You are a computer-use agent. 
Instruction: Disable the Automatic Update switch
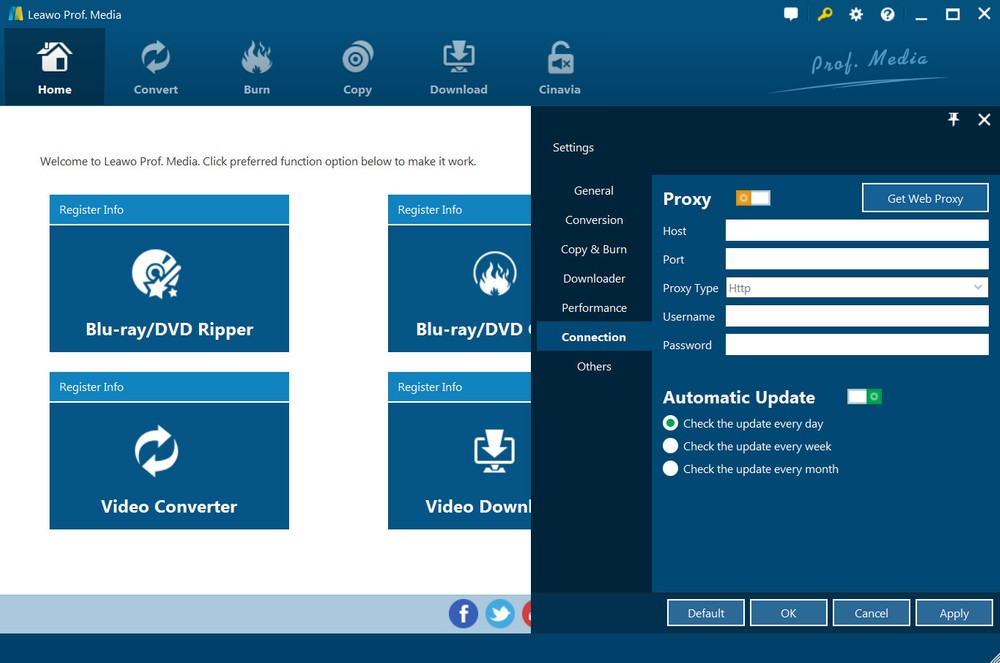(864, 397)
